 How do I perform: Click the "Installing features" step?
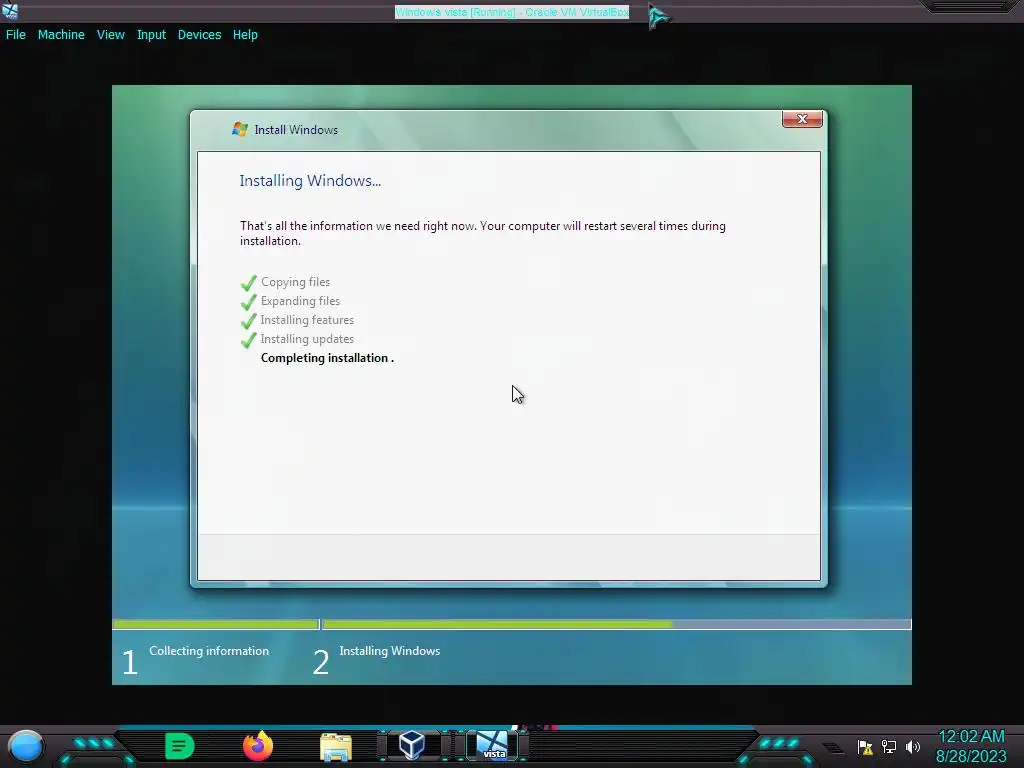[307, 320]
